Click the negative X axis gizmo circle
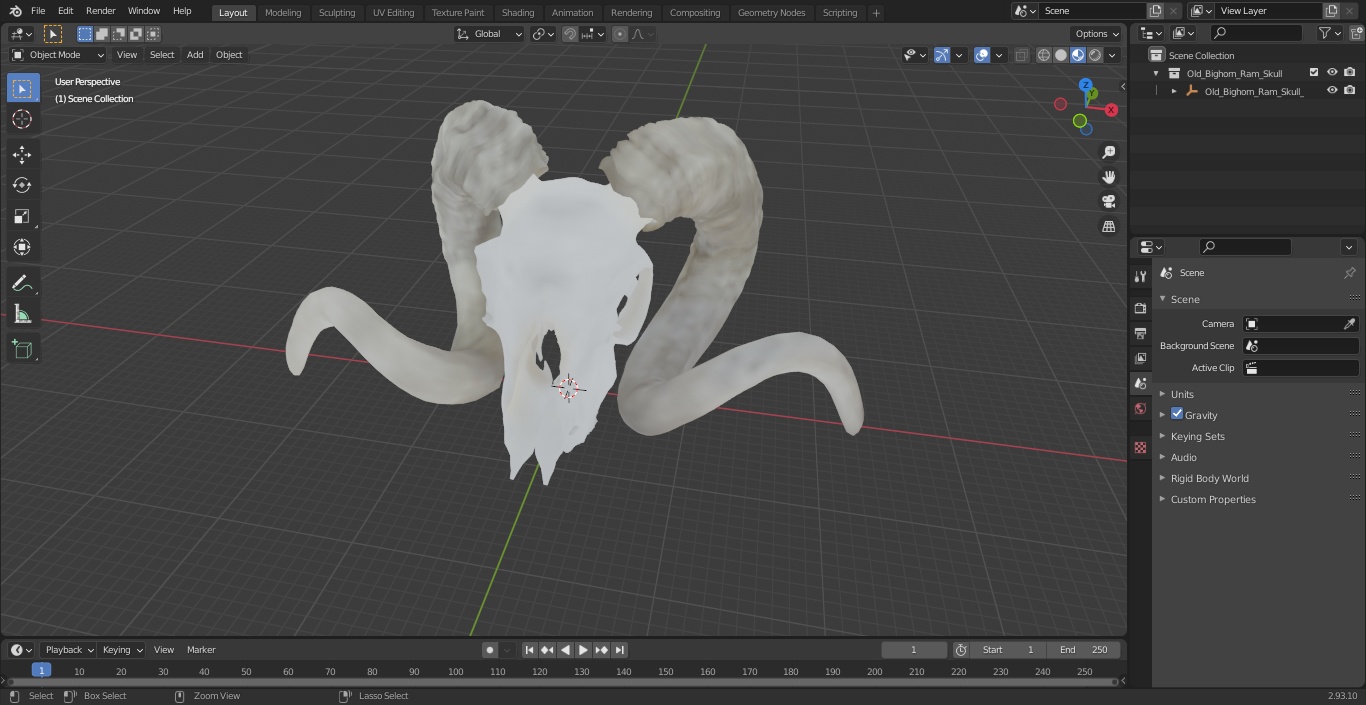 1060,104
